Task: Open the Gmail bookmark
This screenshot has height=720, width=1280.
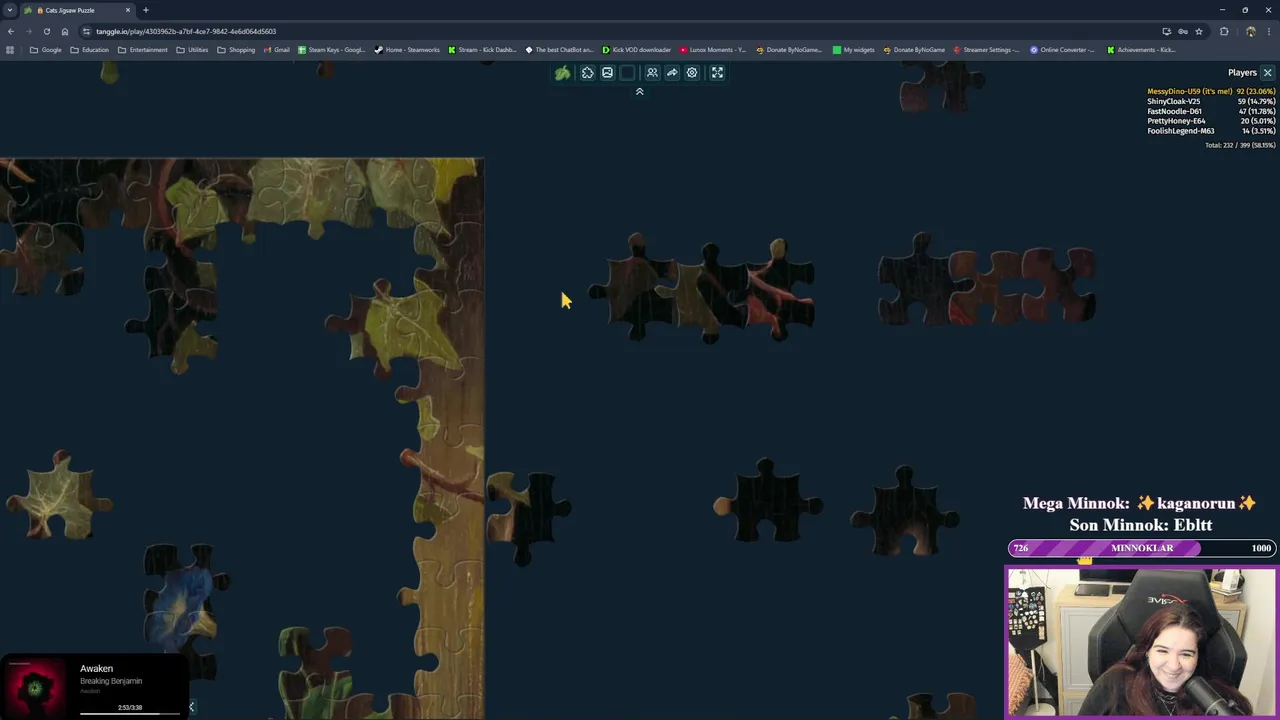Action: click(276, 49)
